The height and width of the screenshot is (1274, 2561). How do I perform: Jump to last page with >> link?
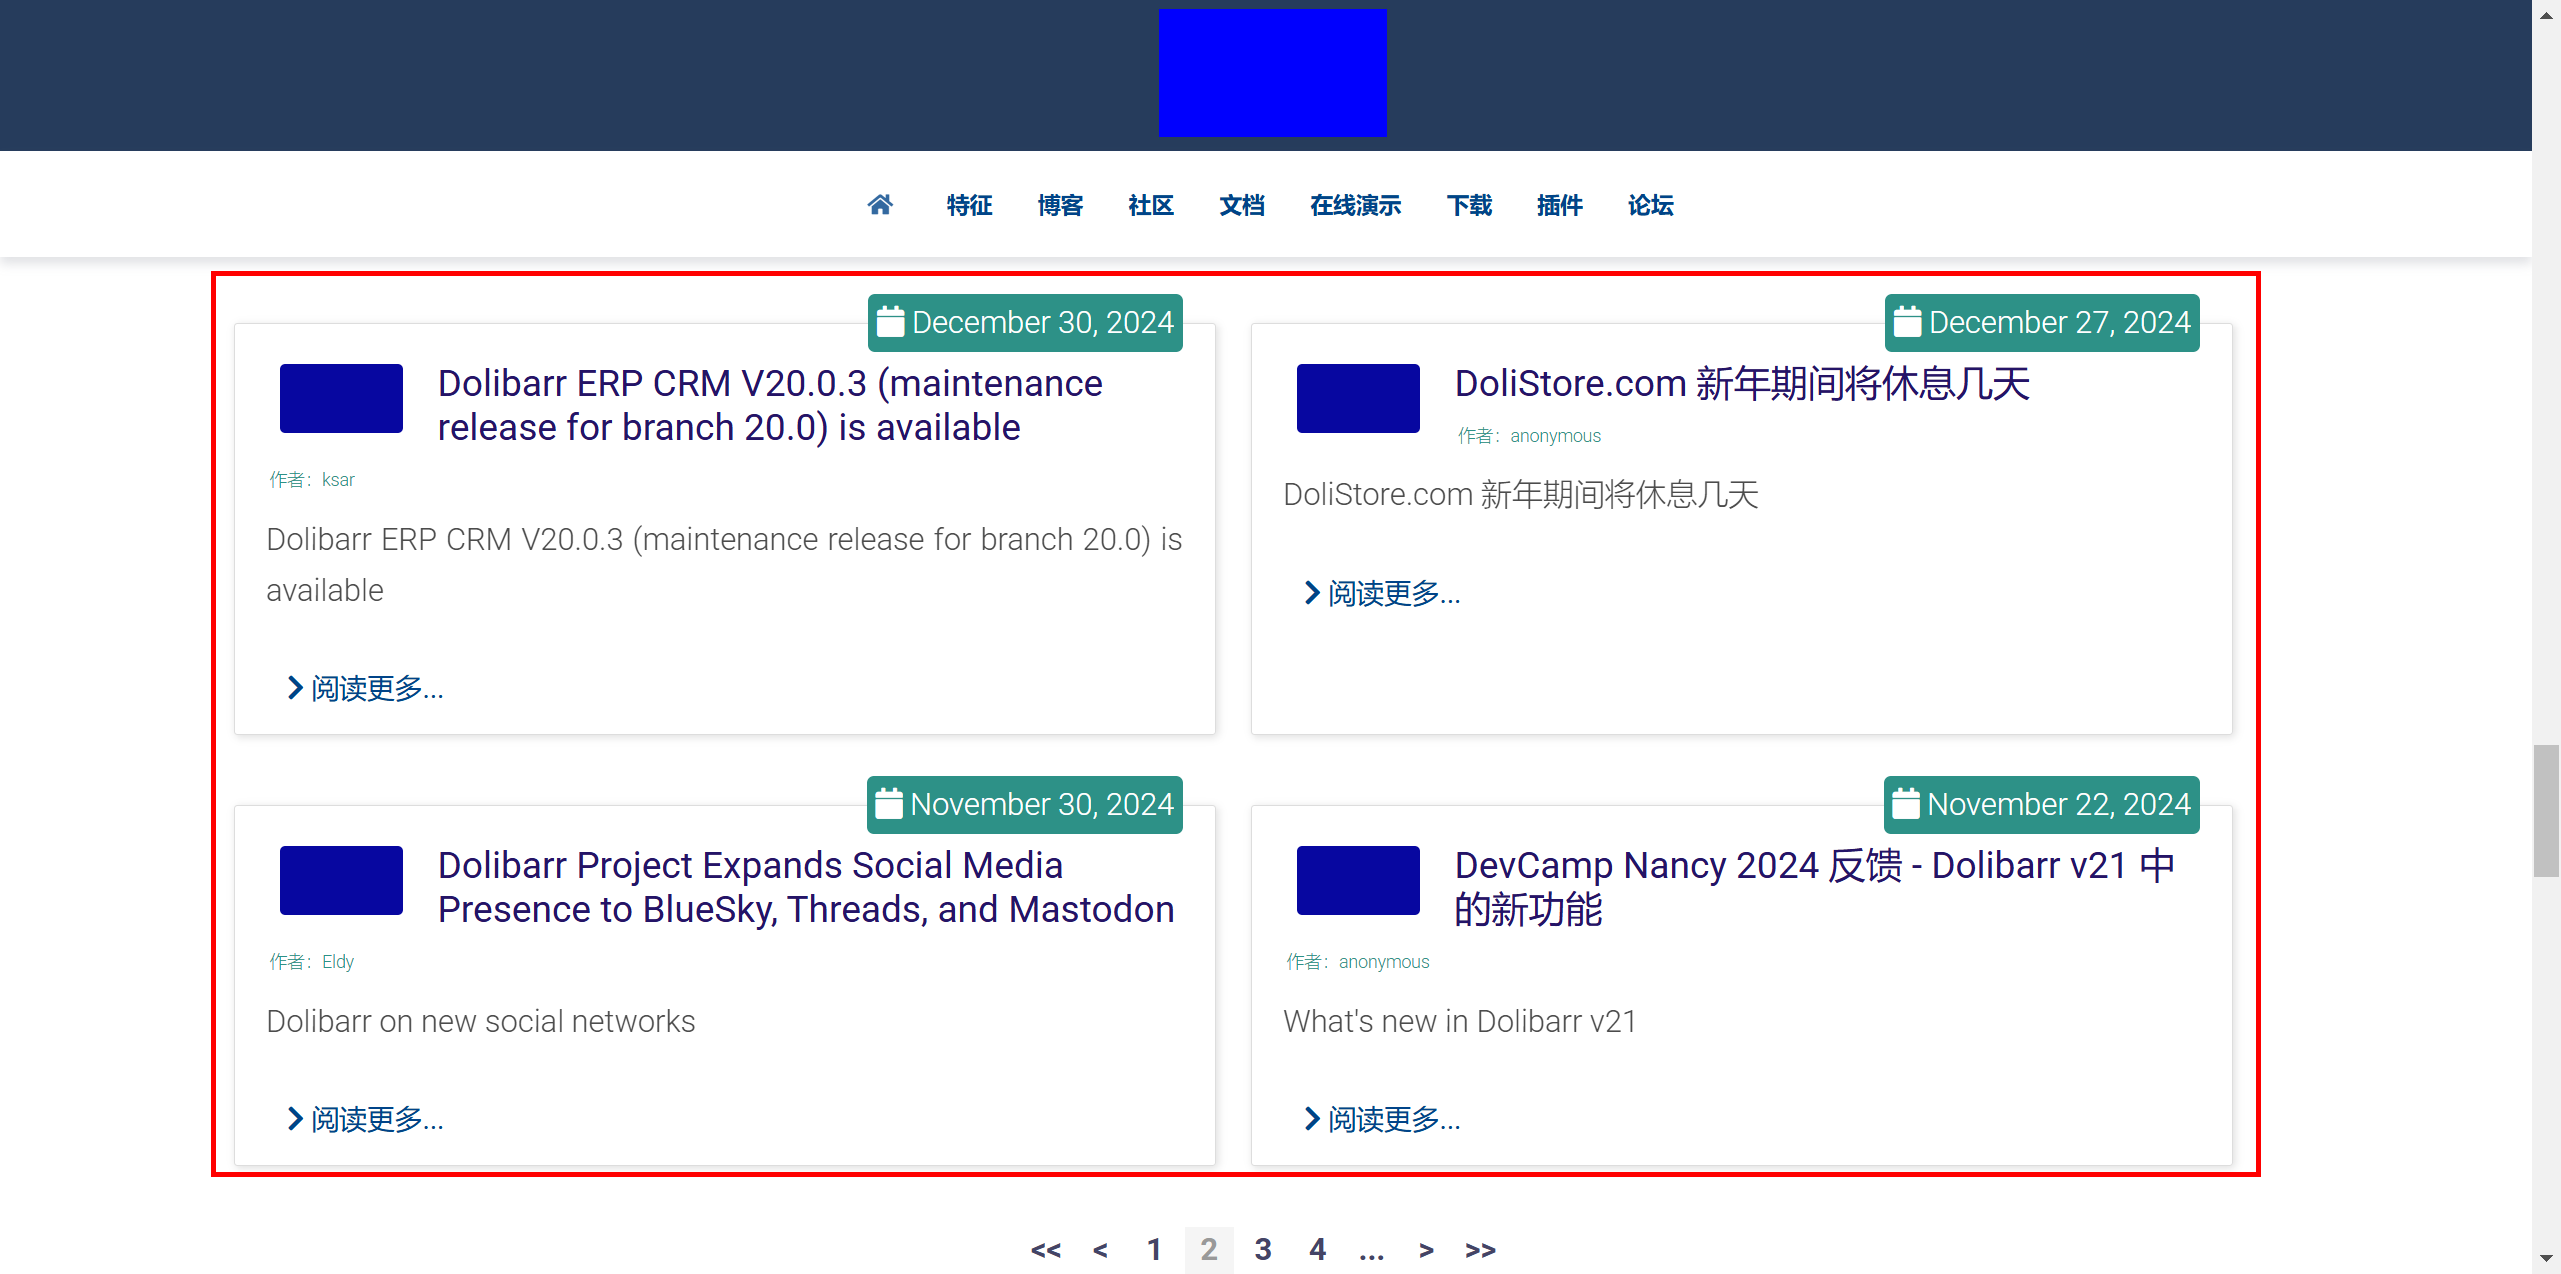[1480, 1249]
